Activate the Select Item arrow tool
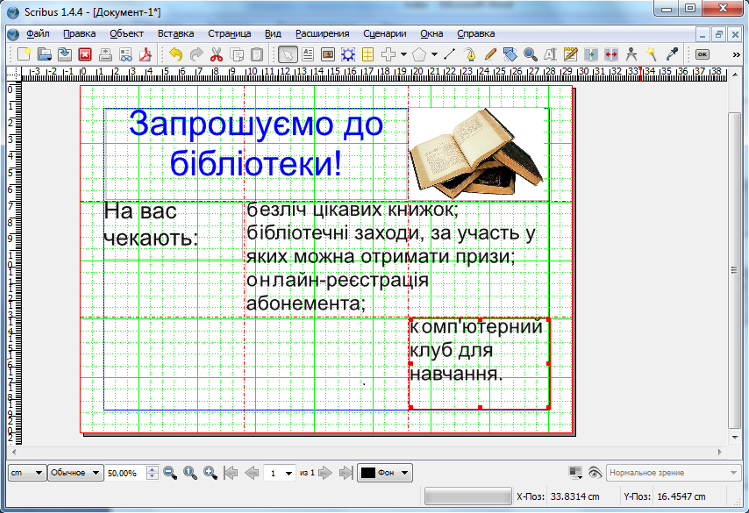Image resolution: width=749 pixels, height=513 pixels. [x=286, y=54]
